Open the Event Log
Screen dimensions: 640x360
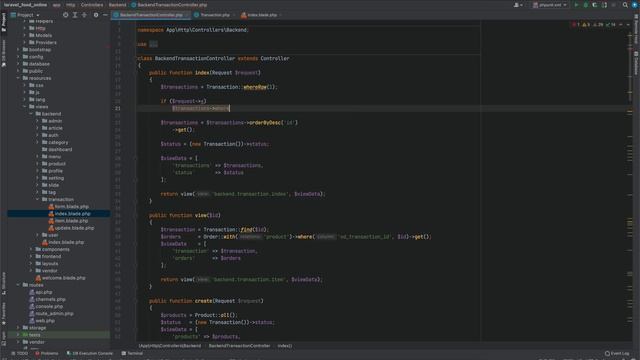point(617,353)
